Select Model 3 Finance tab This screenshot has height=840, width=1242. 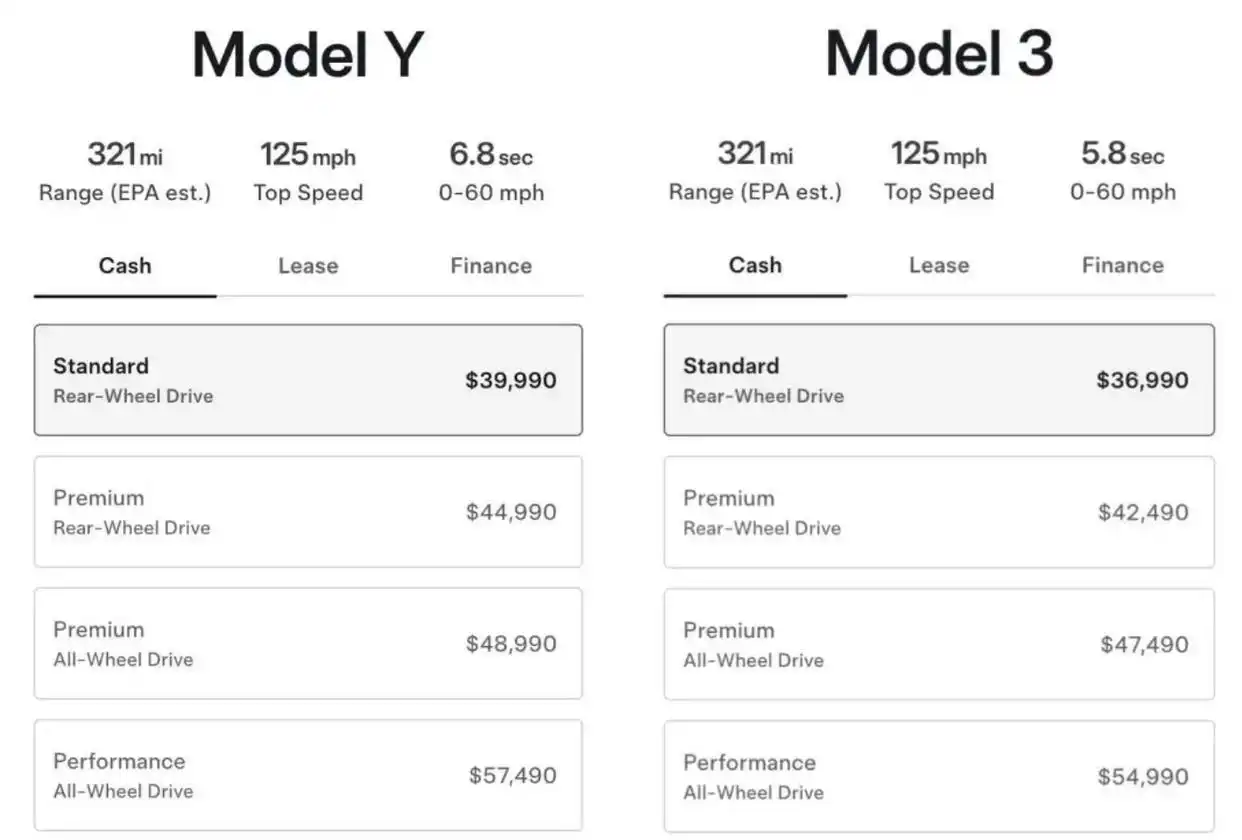pos(1122,265)
